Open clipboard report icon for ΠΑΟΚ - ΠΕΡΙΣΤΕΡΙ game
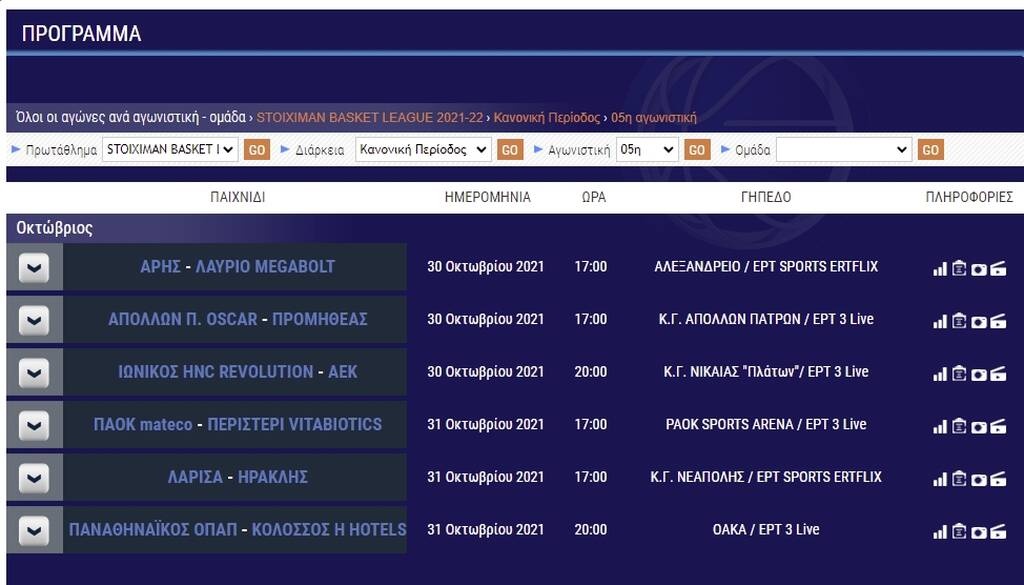The width and height of the screenshot is (1024, 585). pos(959,426)
